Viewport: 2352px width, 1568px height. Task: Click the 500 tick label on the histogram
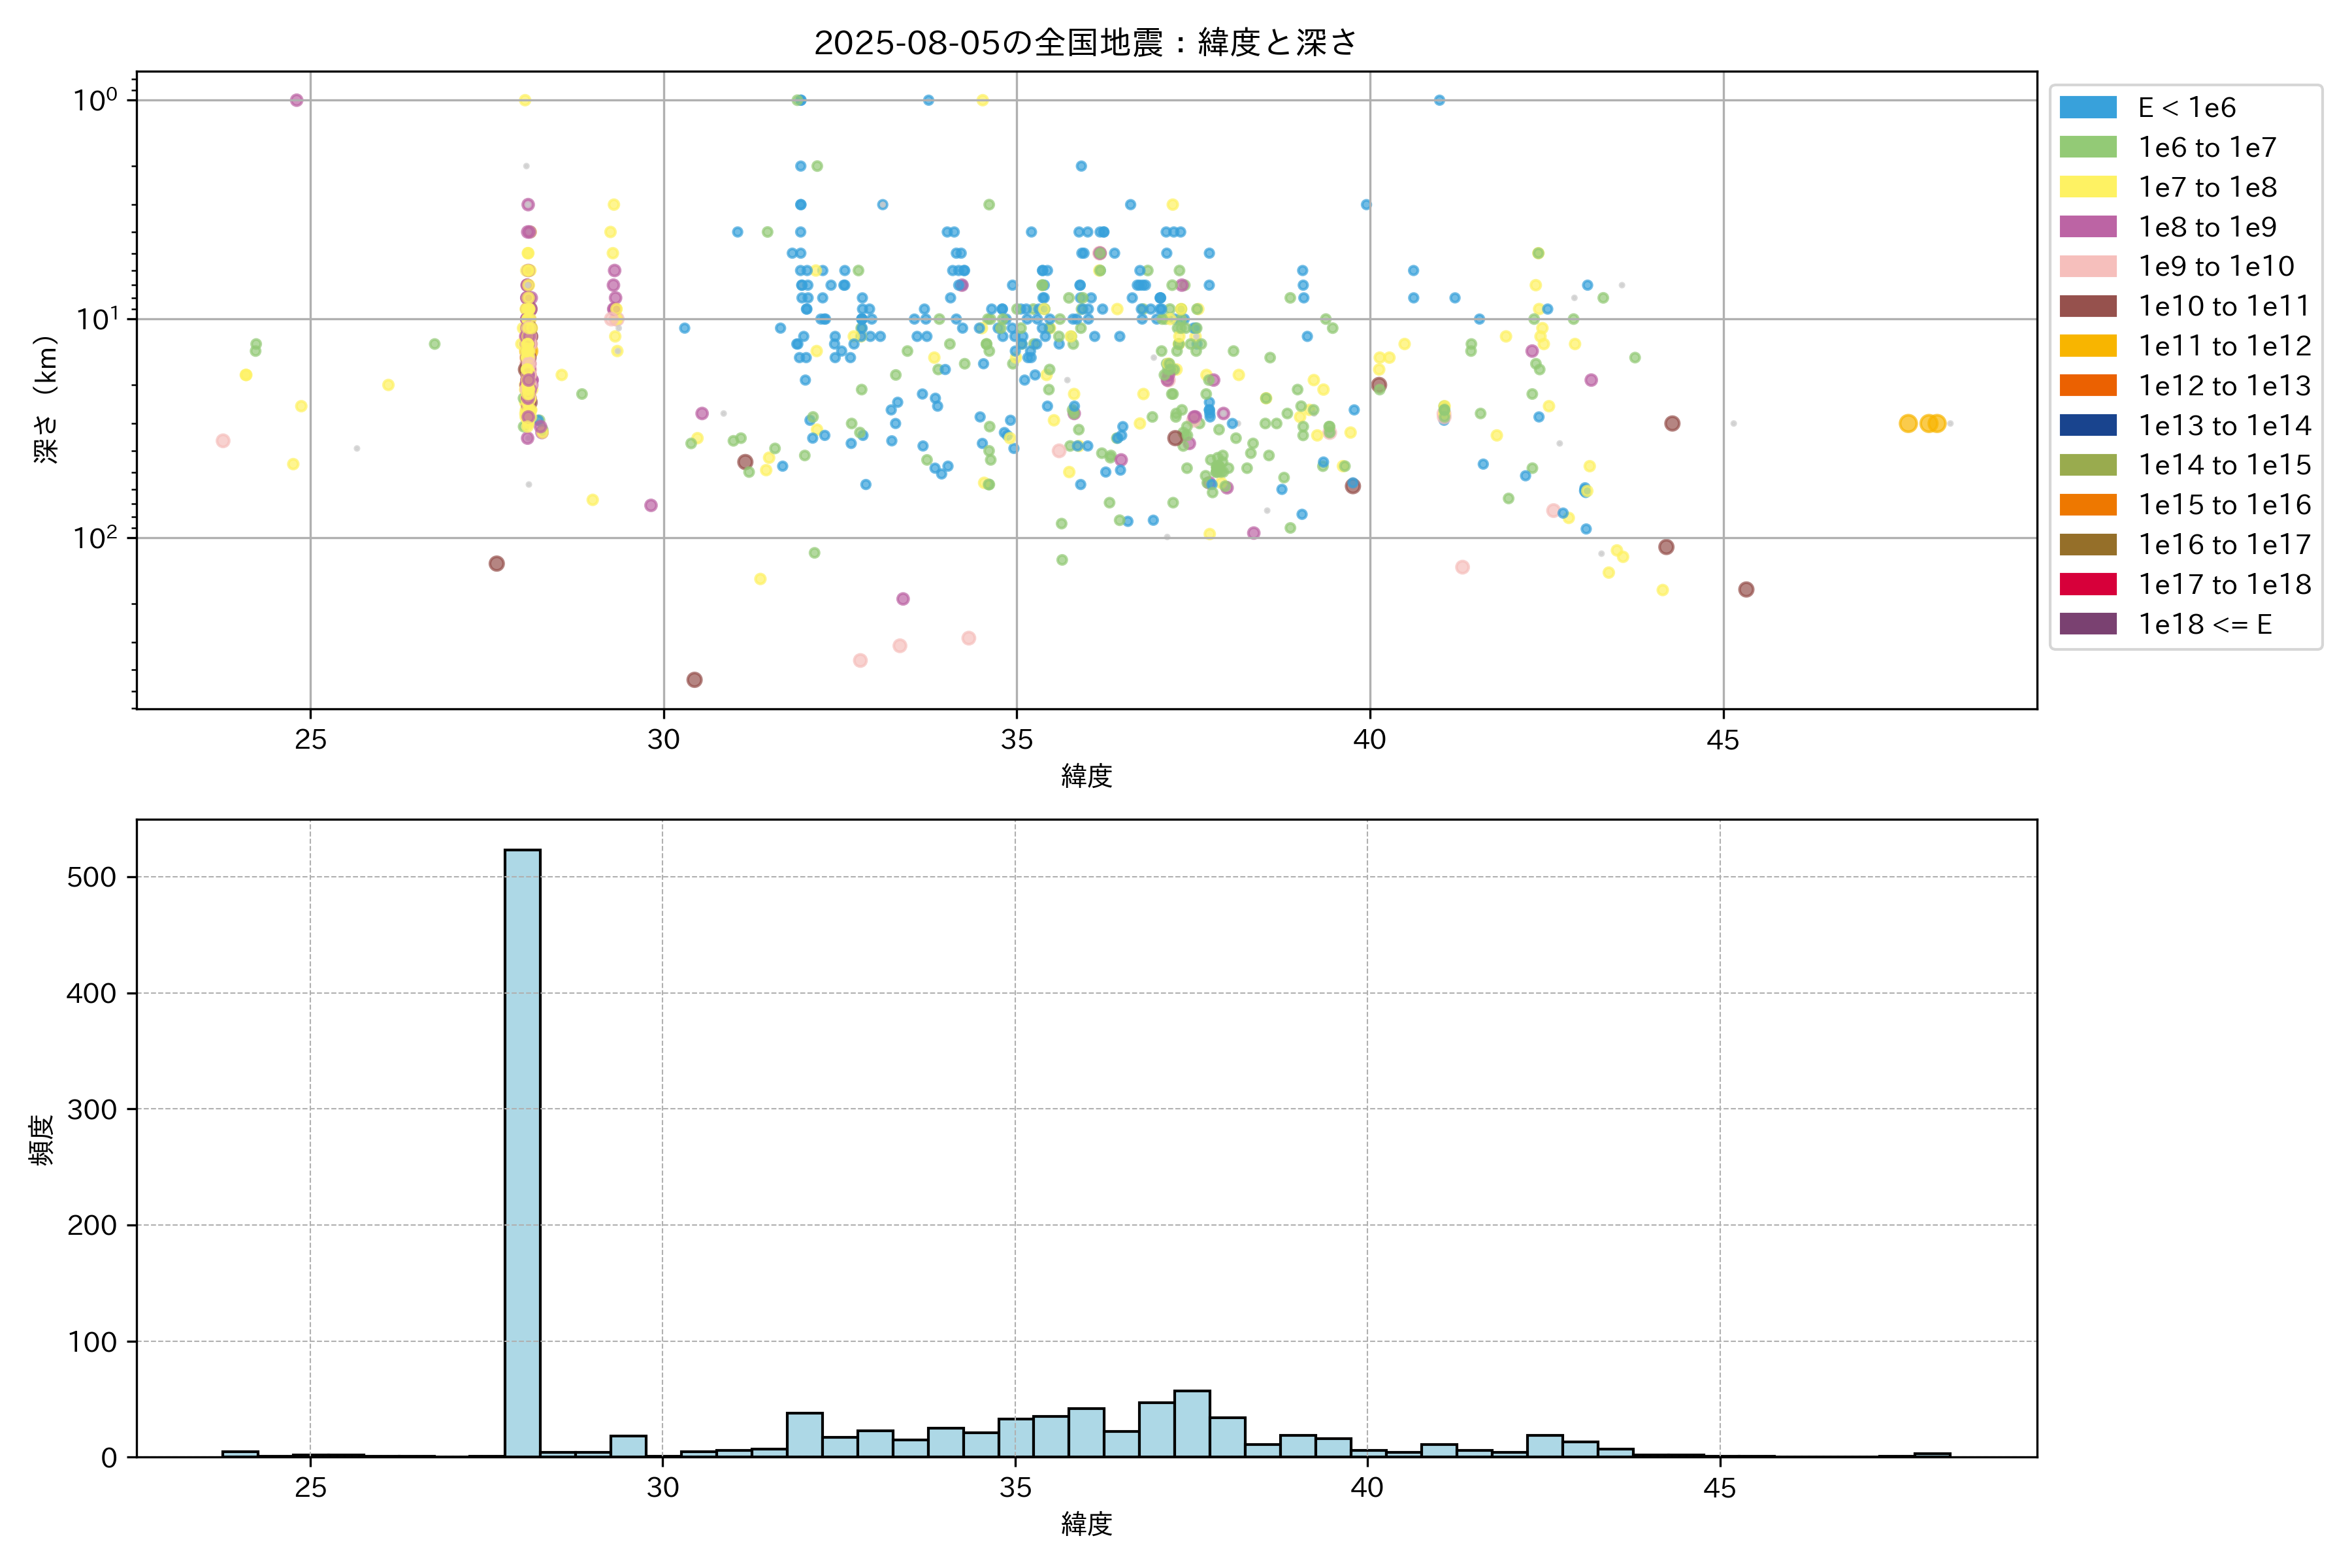92,877
